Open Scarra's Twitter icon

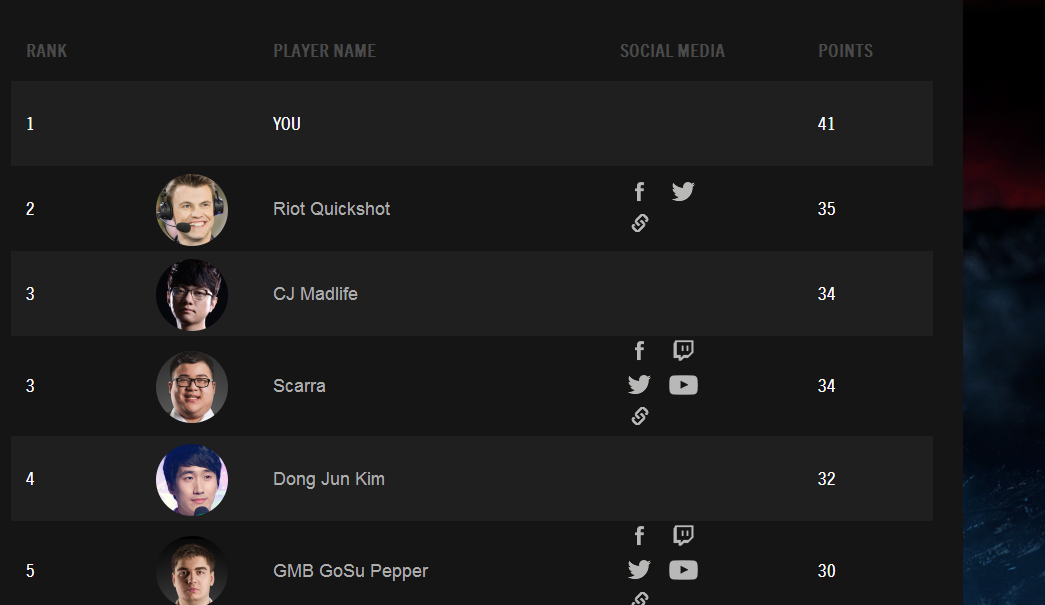[x=639, y=384]
